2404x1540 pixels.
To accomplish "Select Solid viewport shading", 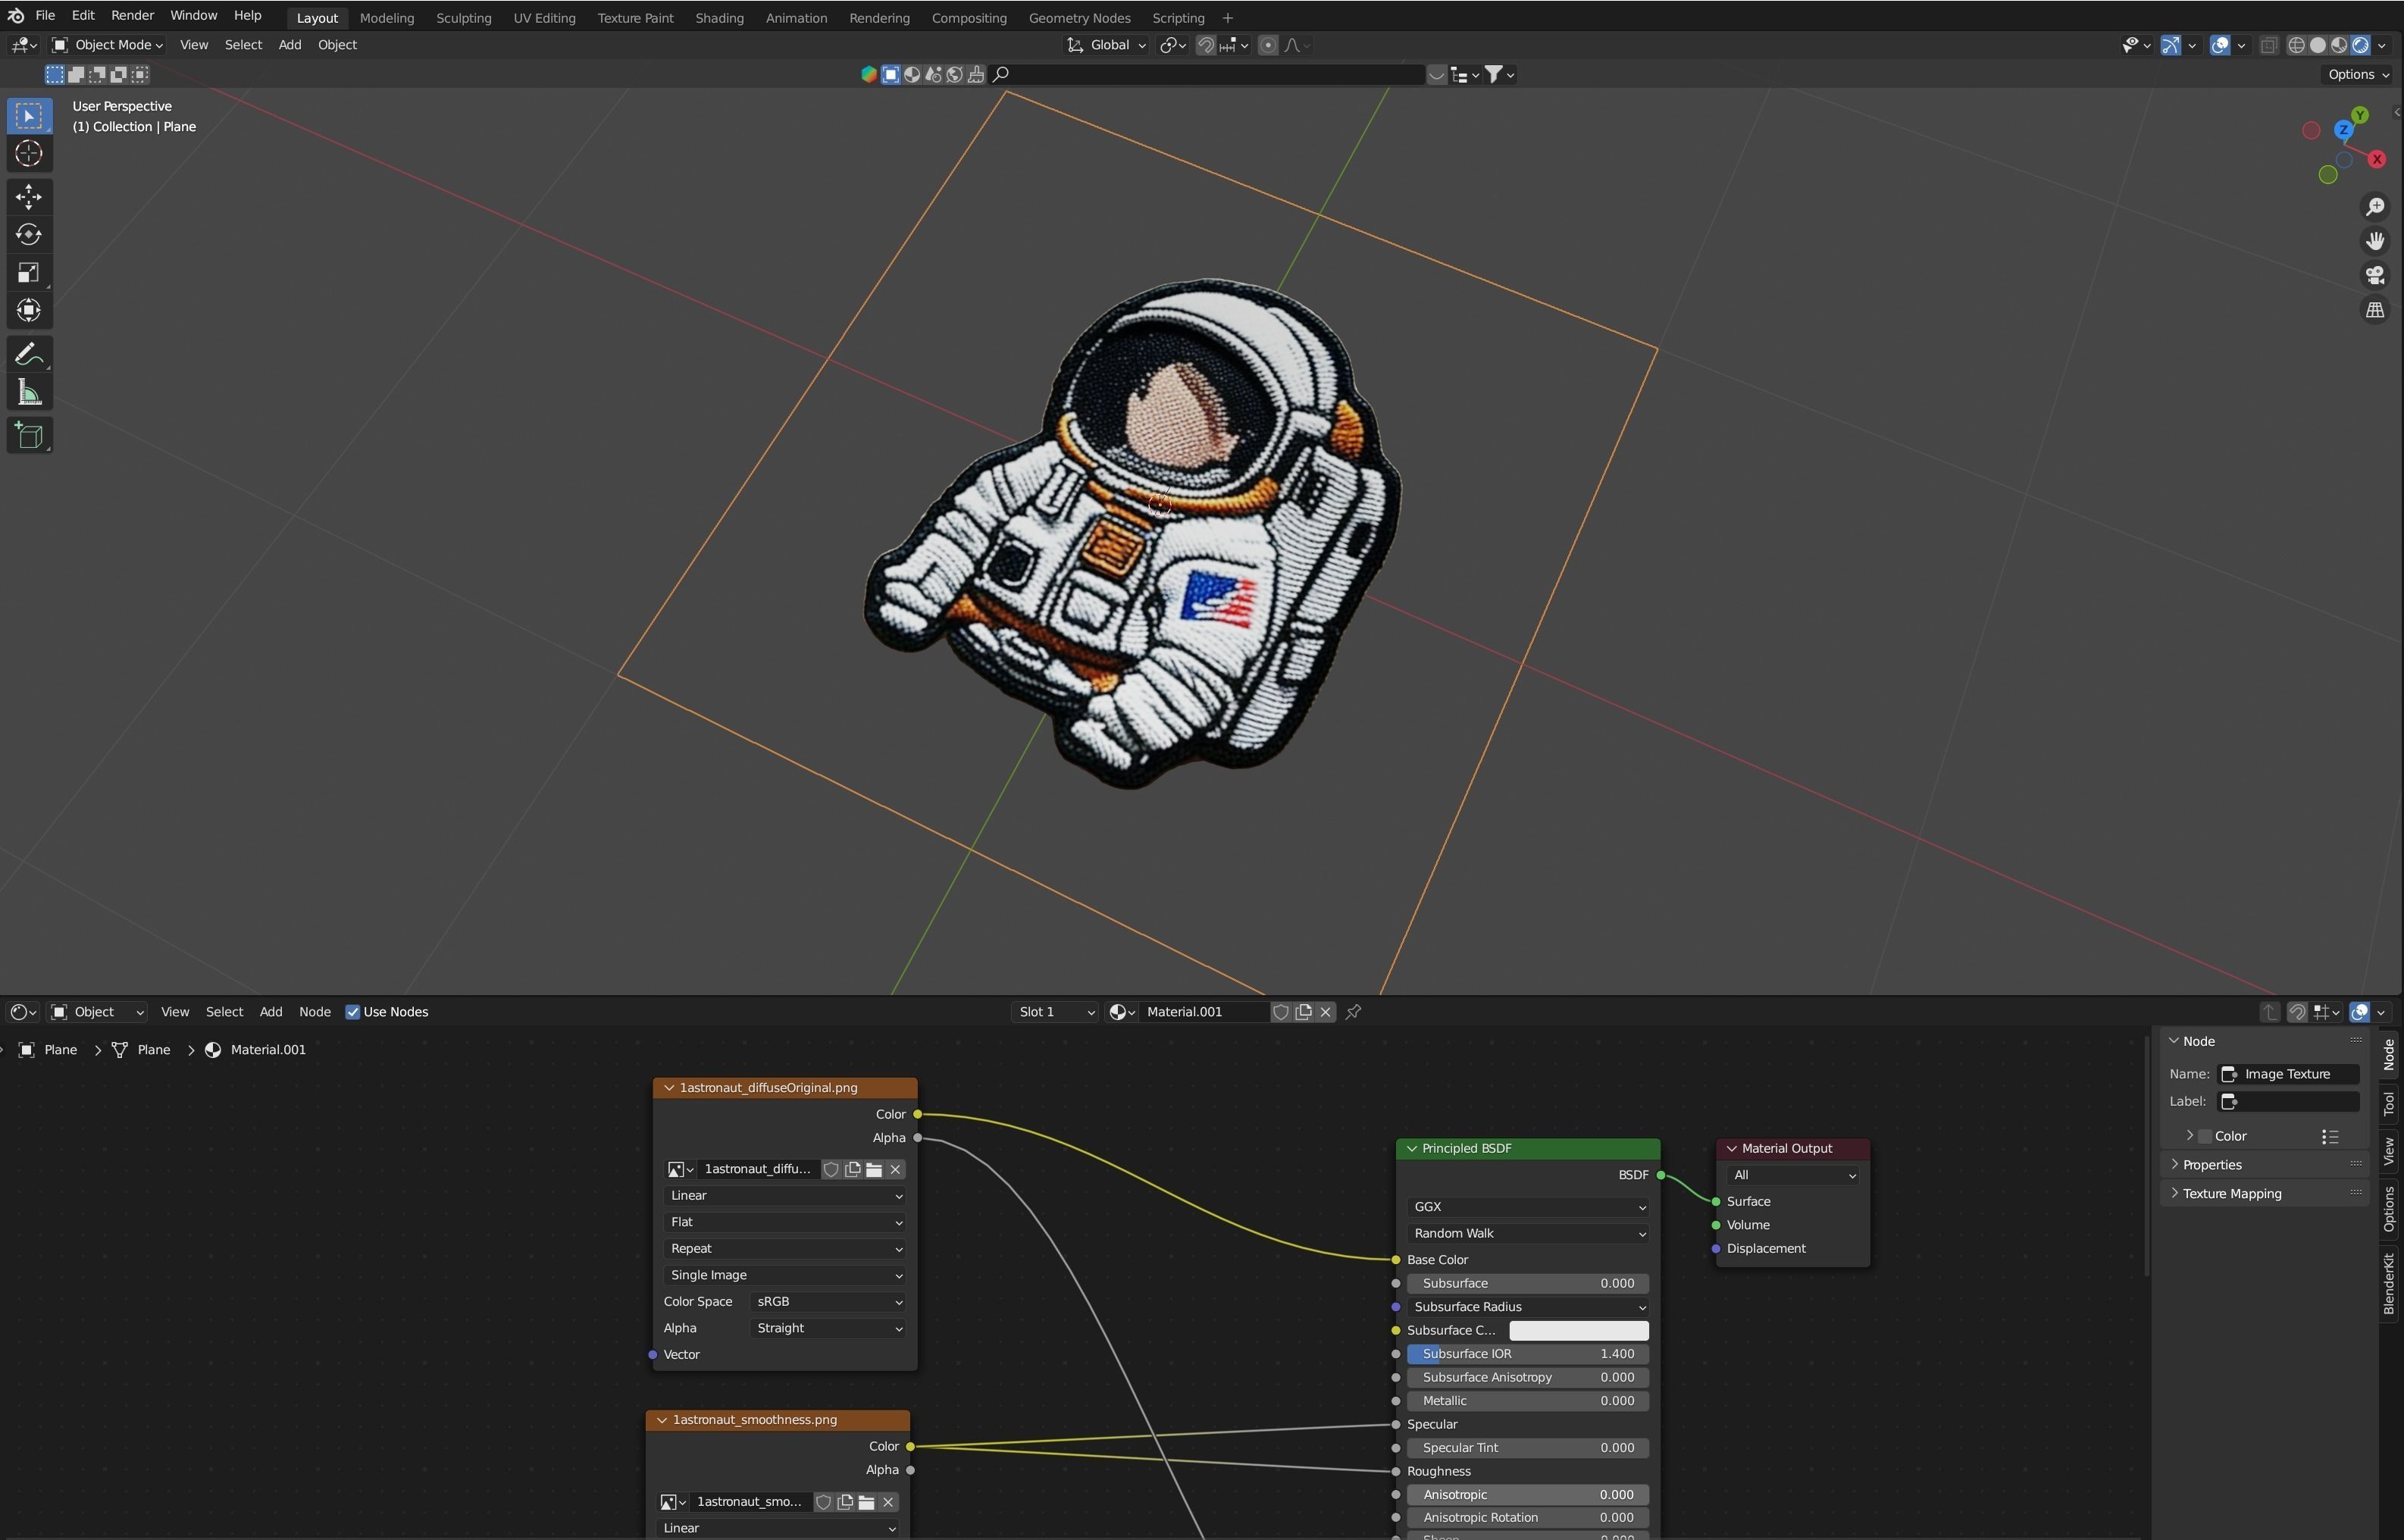I will [x=2318, y=45].
